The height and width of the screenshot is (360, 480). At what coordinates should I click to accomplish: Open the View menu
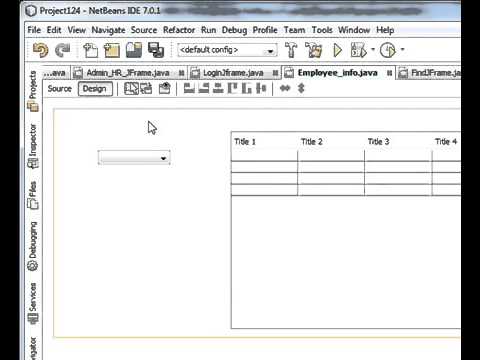coord(77,30)
